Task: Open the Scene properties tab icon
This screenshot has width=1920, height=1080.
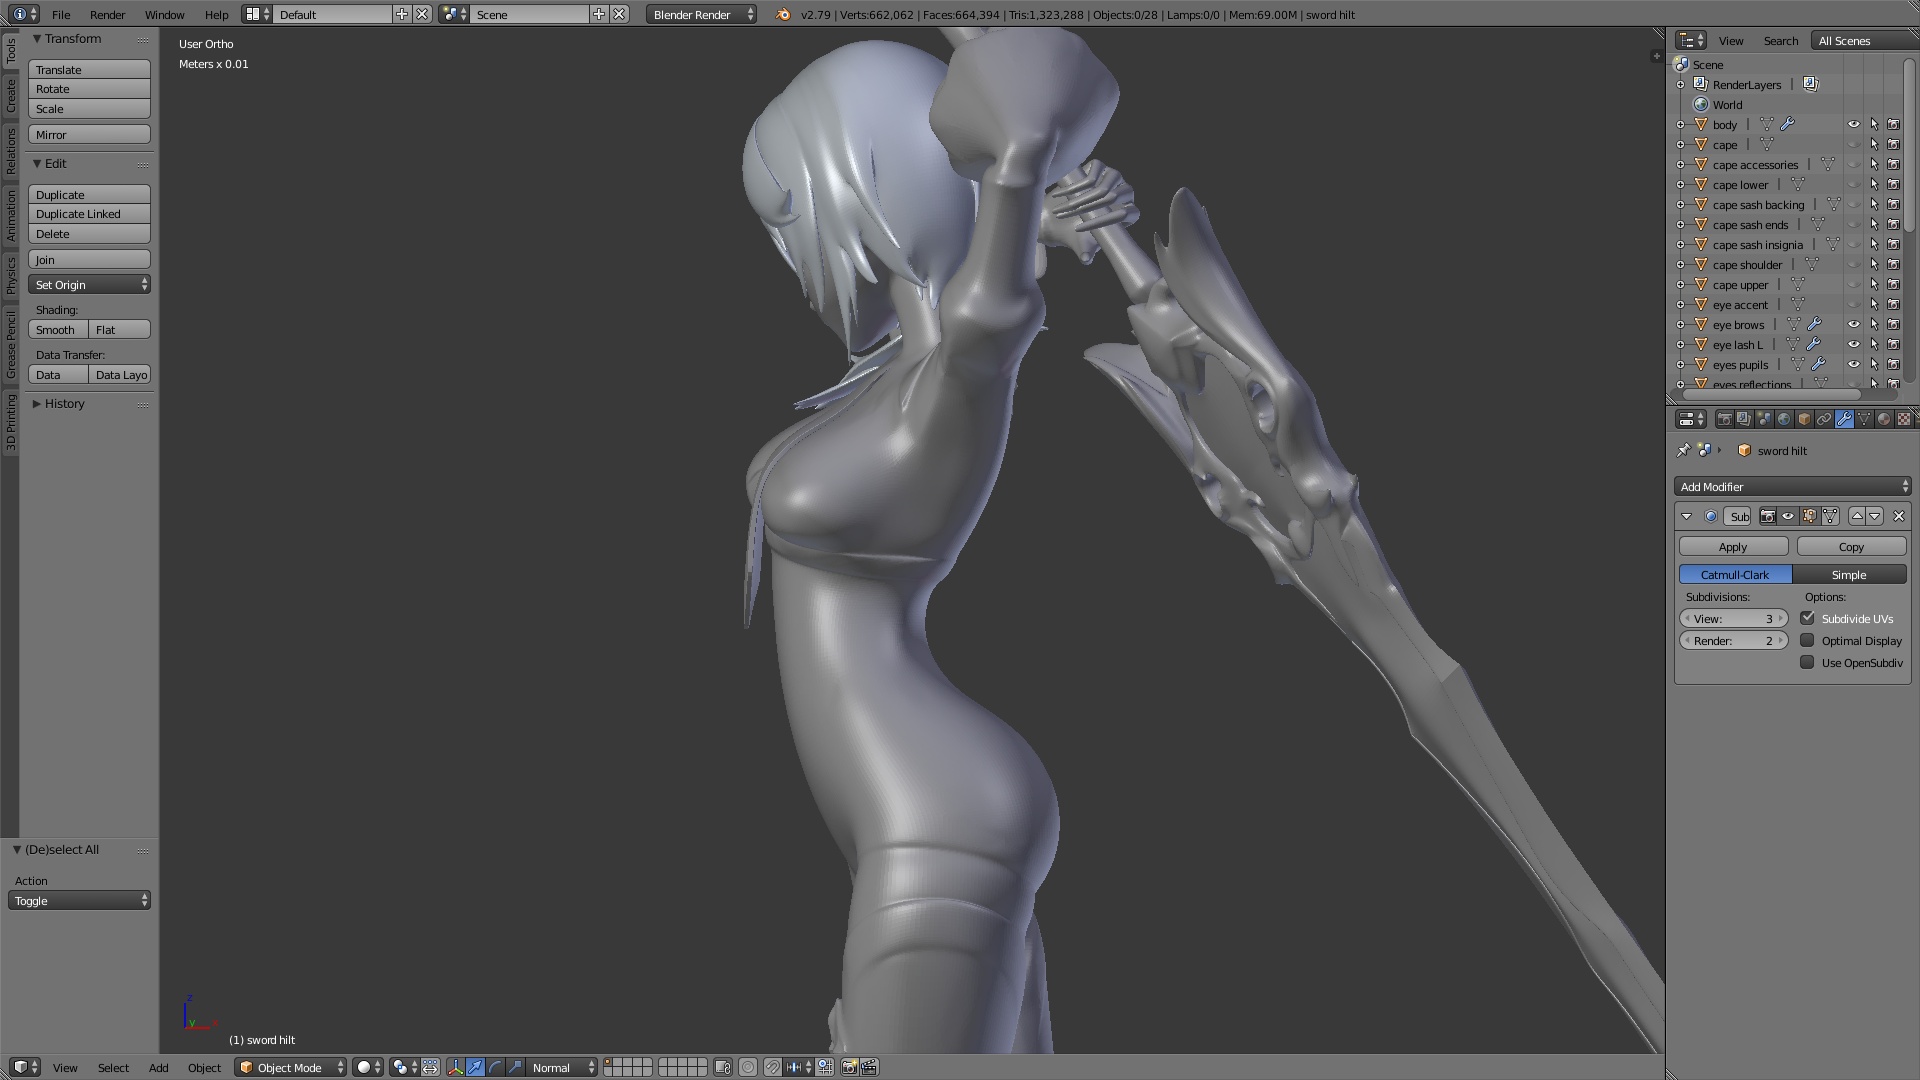Action: (1764, 419)
